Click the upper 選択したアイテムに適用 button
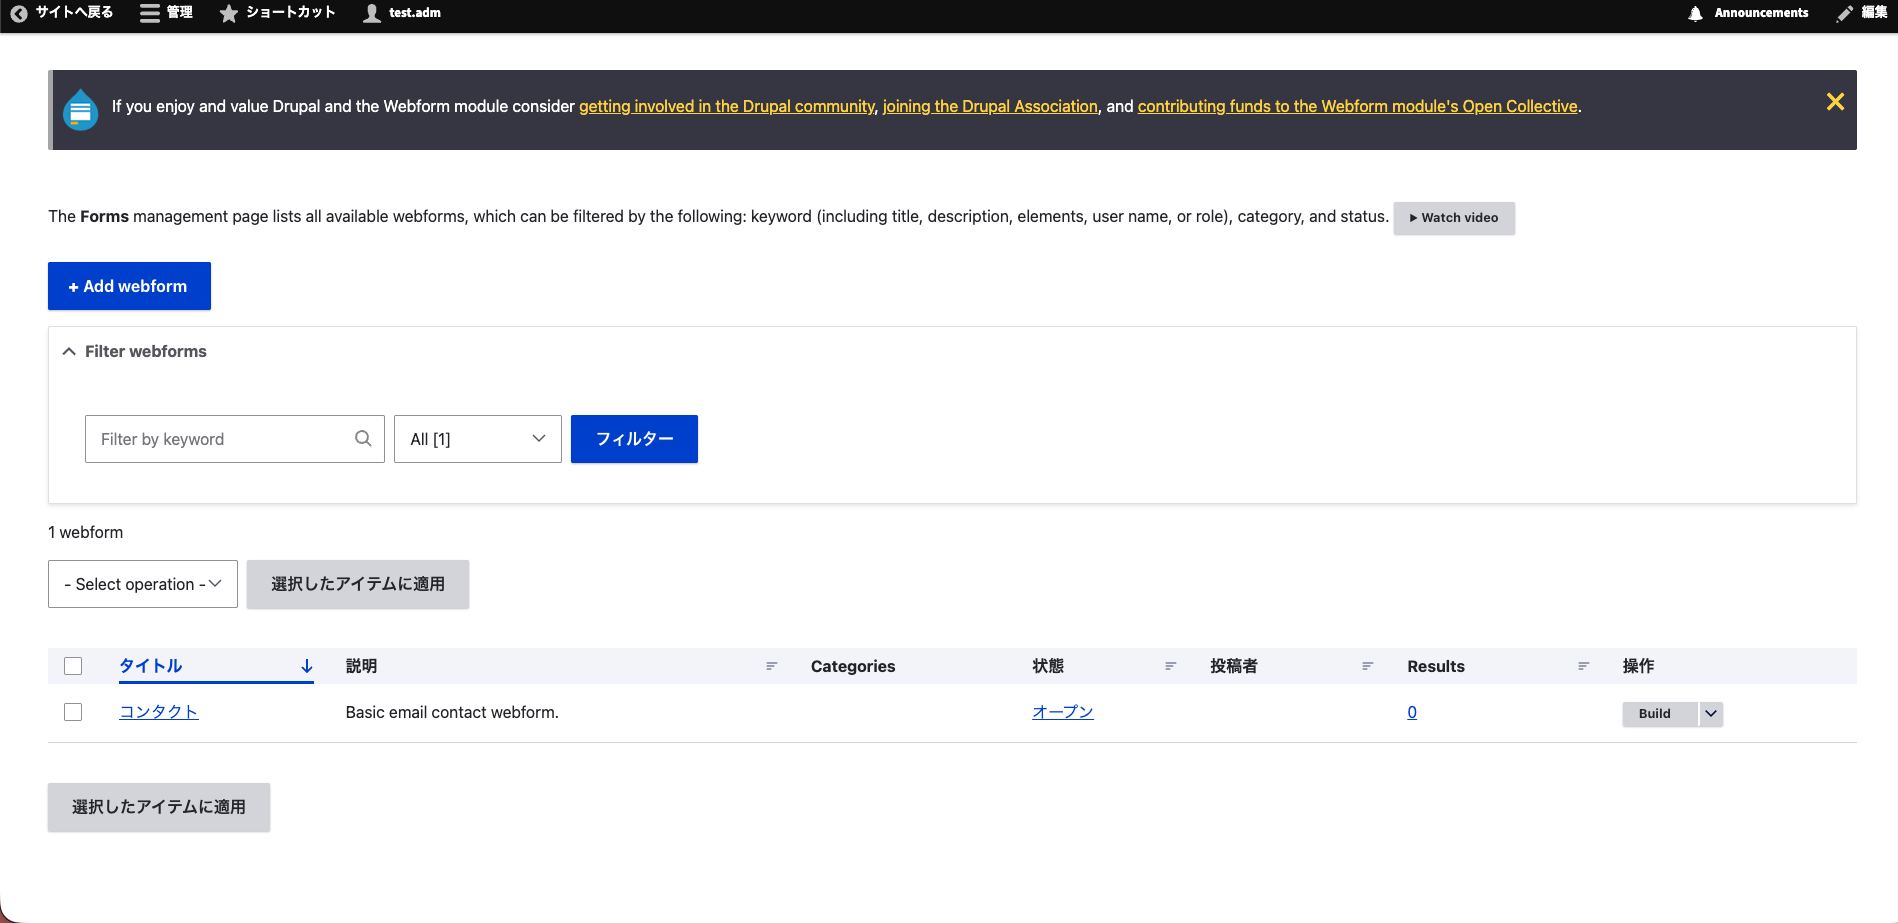 point(358,584)
